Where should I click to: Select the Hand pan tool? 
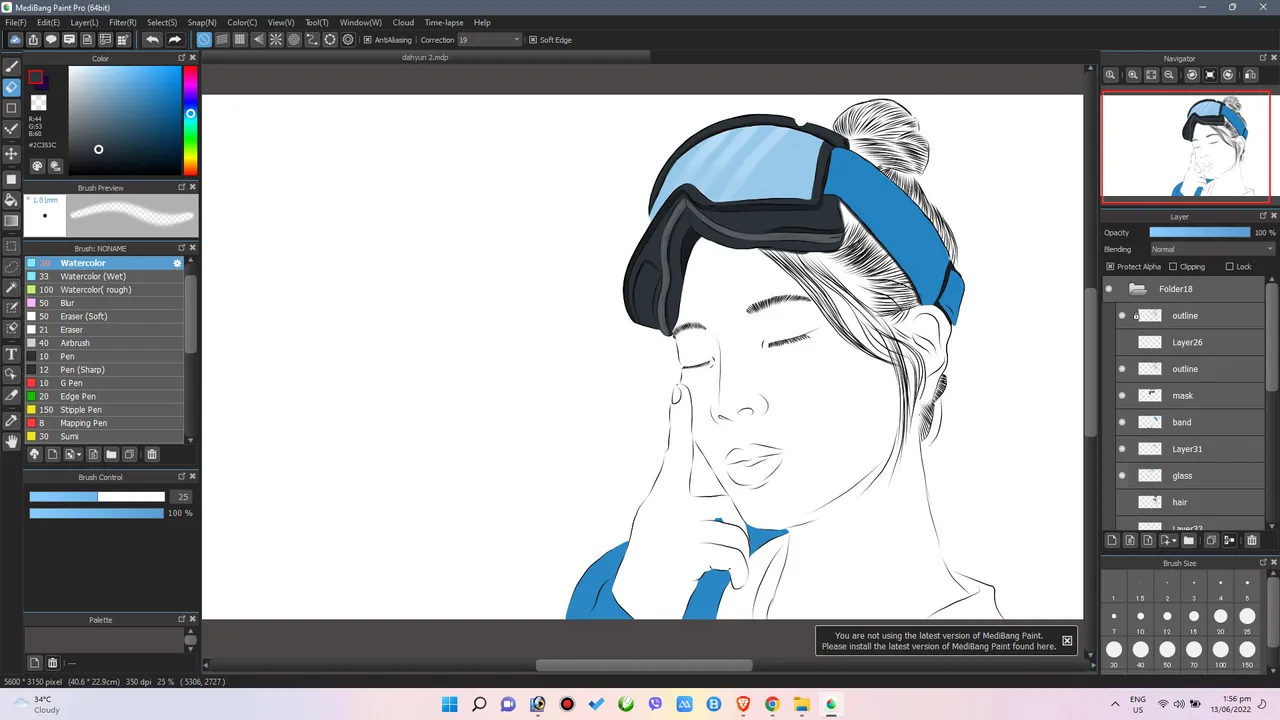[x=12, y=441]
